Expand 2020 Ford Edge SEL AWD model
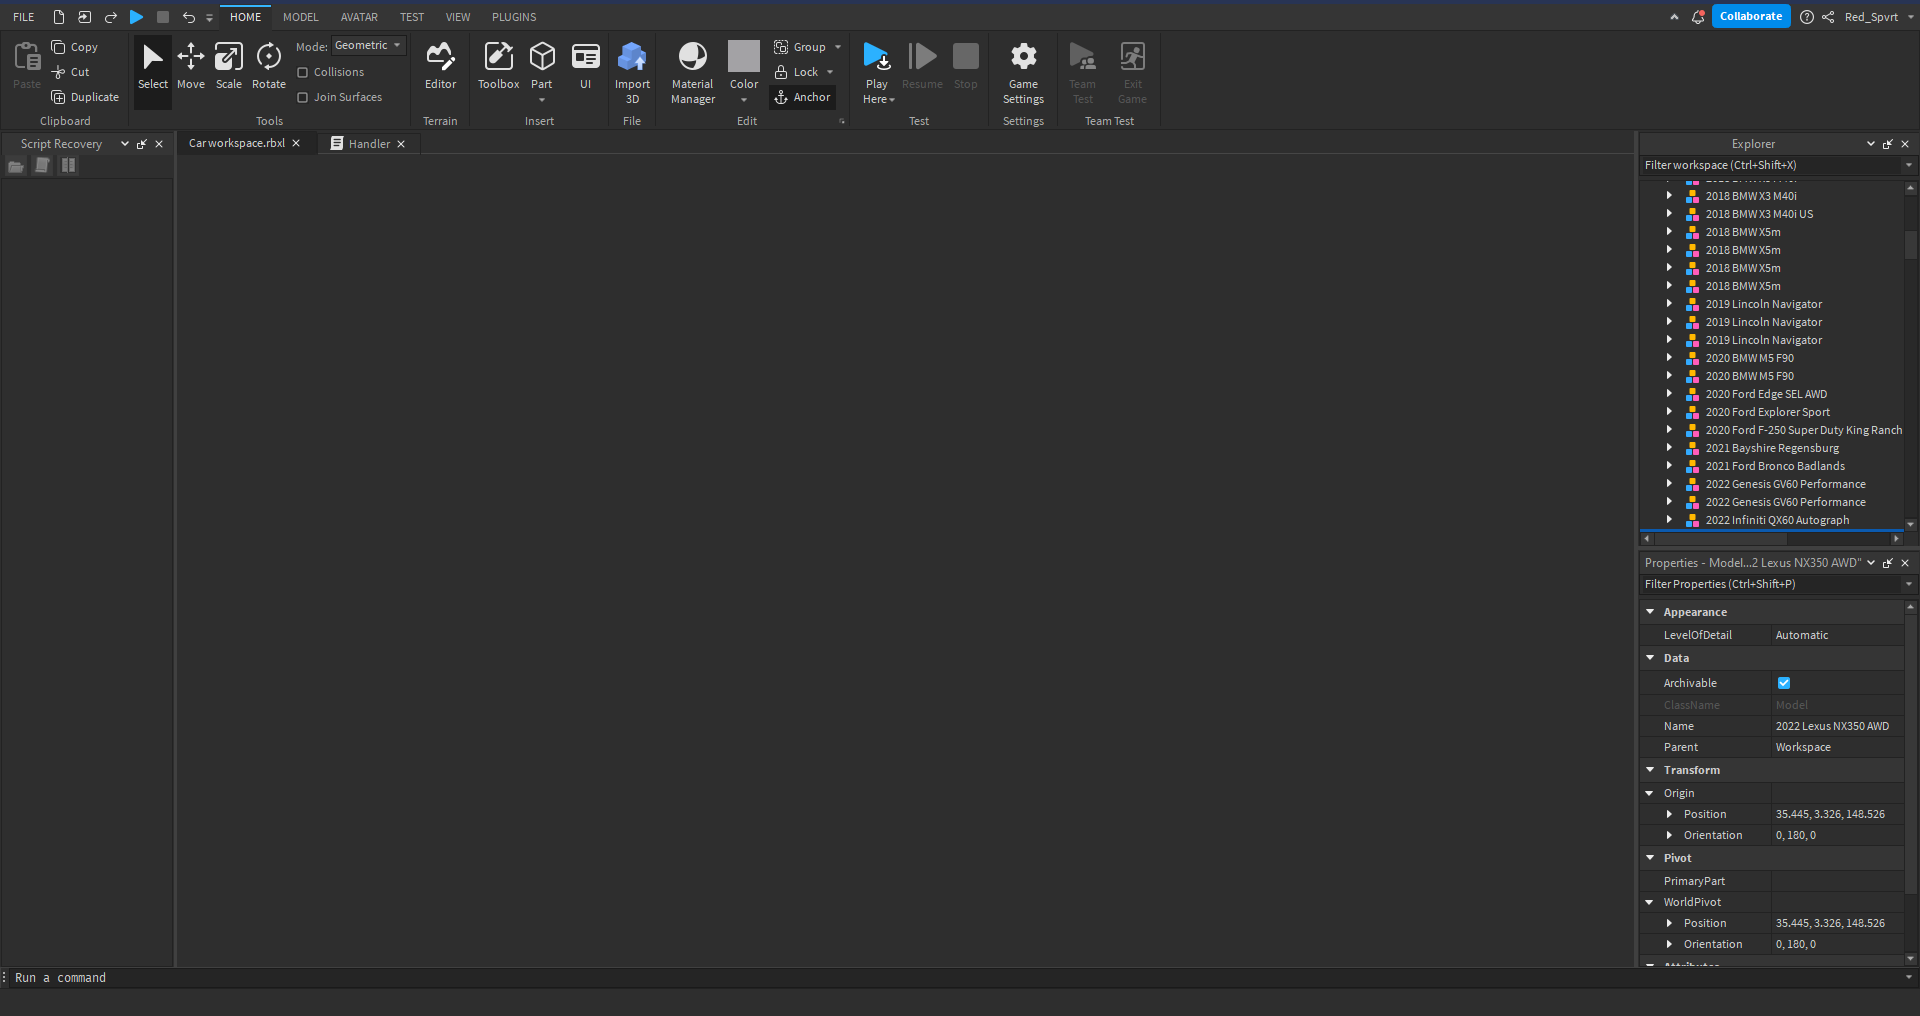The image size is (1920, 1016). 1669,394
